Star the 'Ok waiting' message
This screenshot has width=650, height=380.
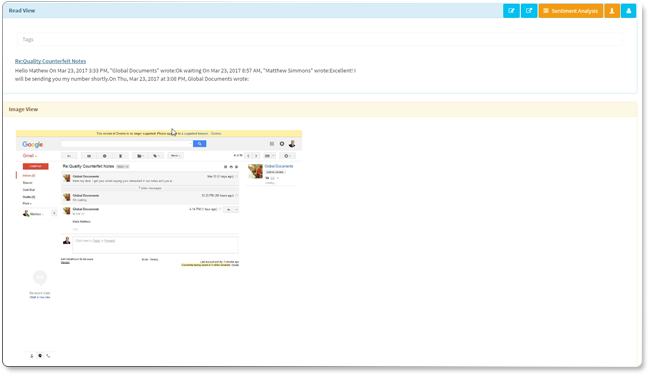[x=237, y=196]
